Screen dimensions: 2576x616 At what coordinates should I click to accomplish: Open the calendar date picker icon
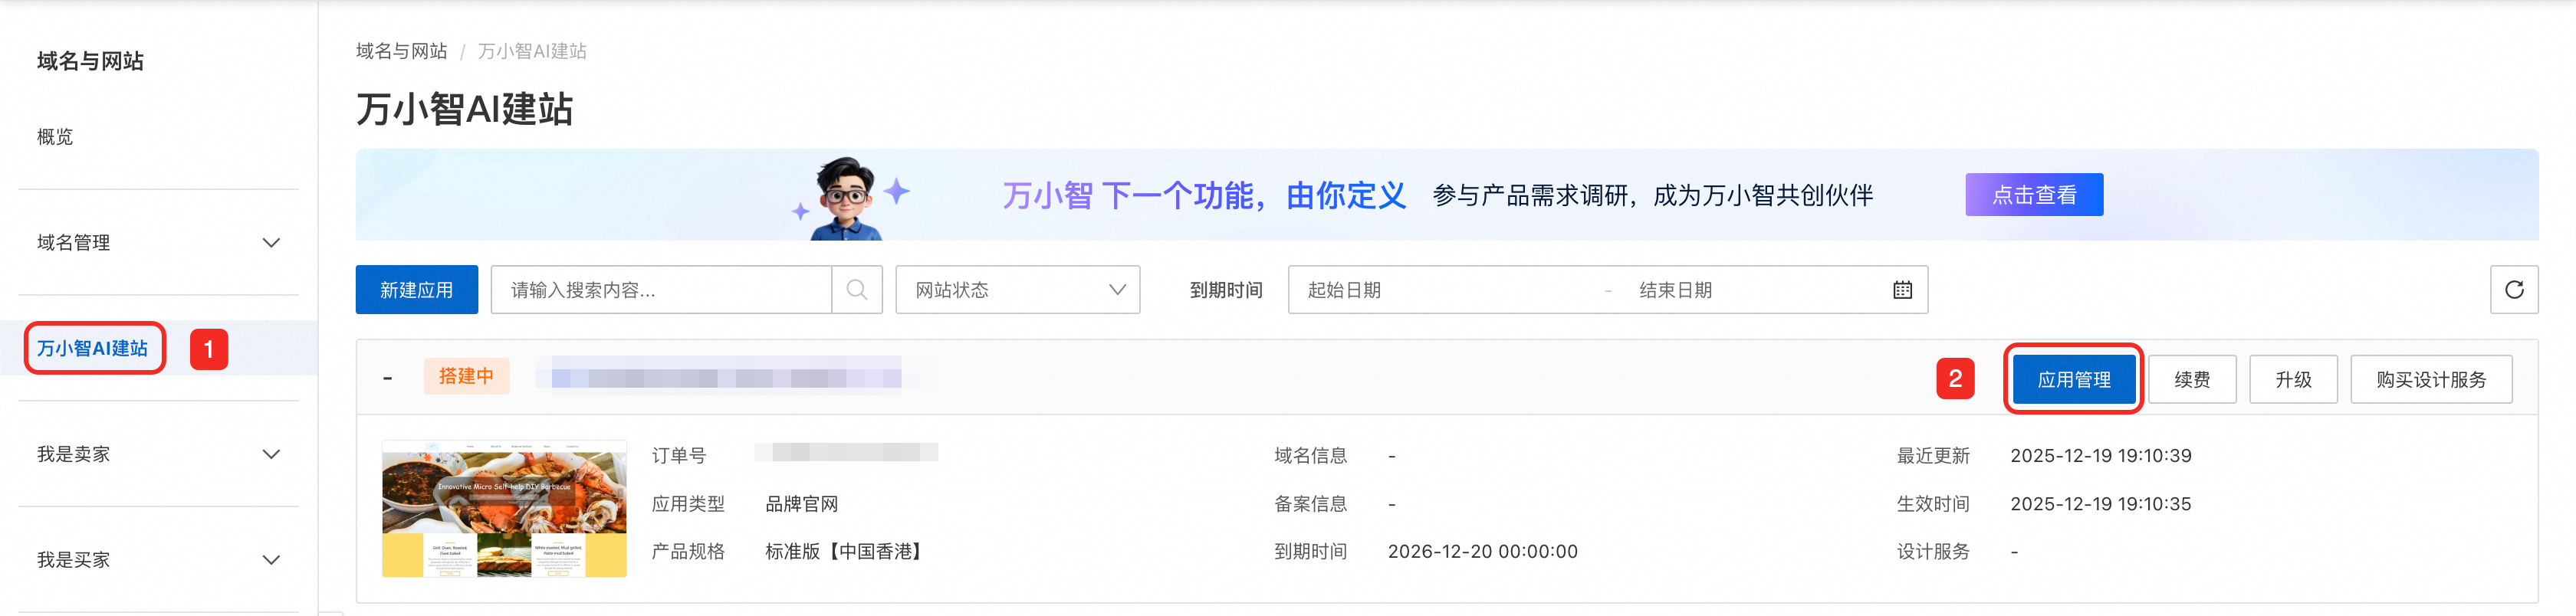1901,290
